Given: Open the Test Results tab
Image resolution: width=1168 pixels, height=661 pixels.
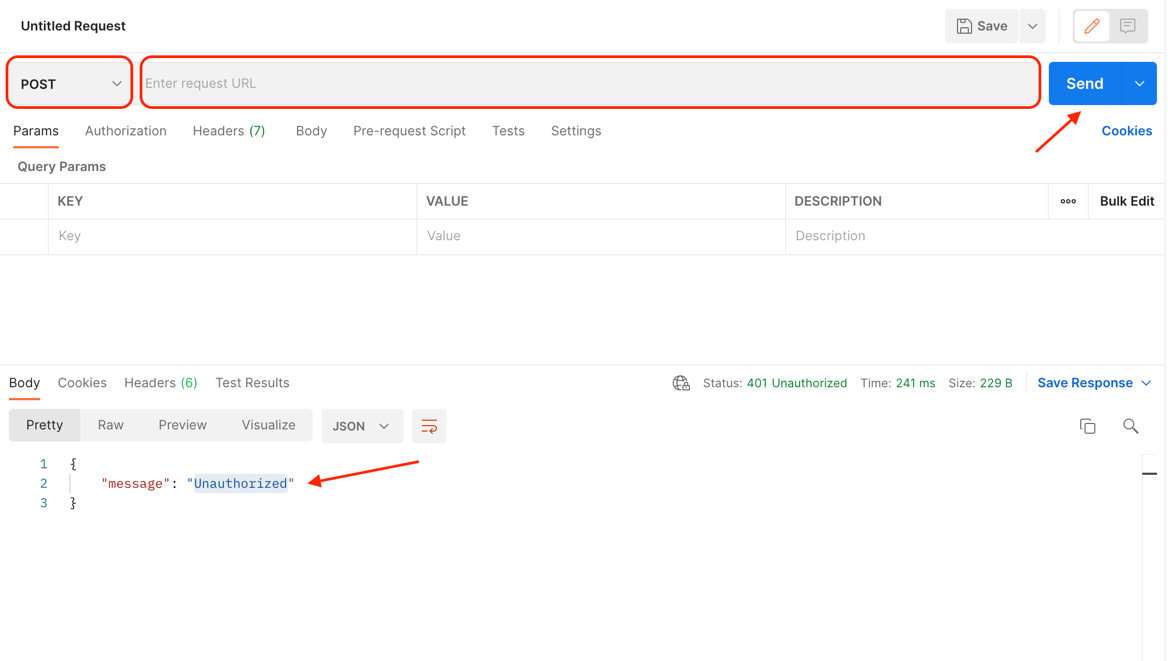Looking at the screenshot, I should (x=253, y=383).
